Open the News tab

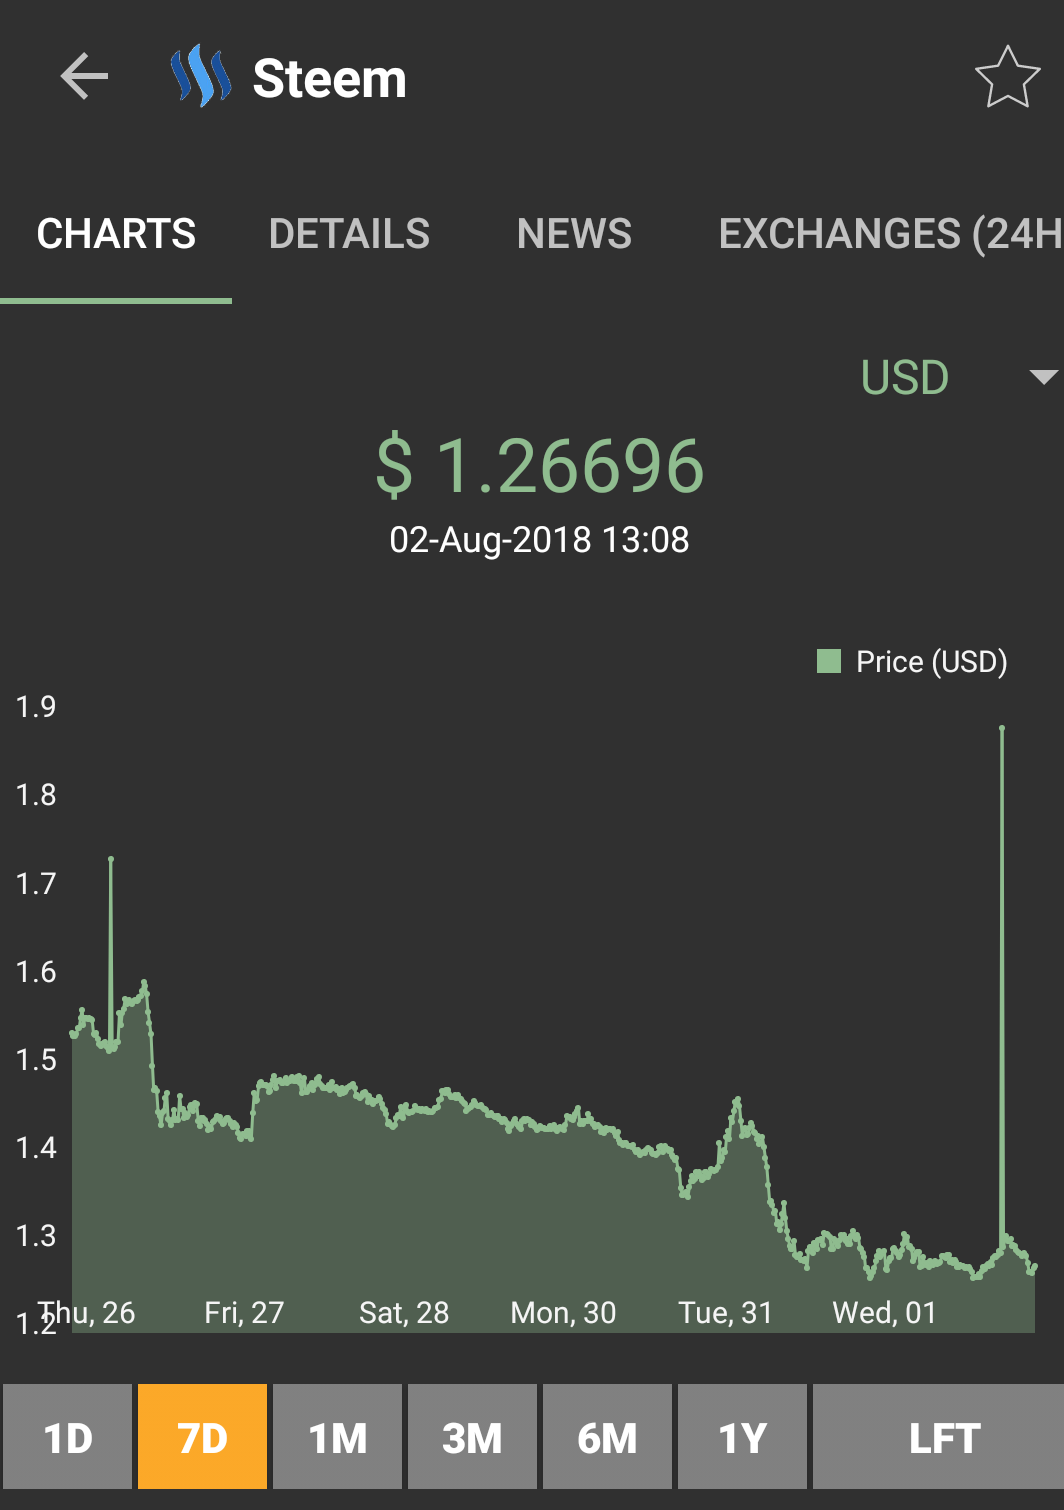click(574, 234)
